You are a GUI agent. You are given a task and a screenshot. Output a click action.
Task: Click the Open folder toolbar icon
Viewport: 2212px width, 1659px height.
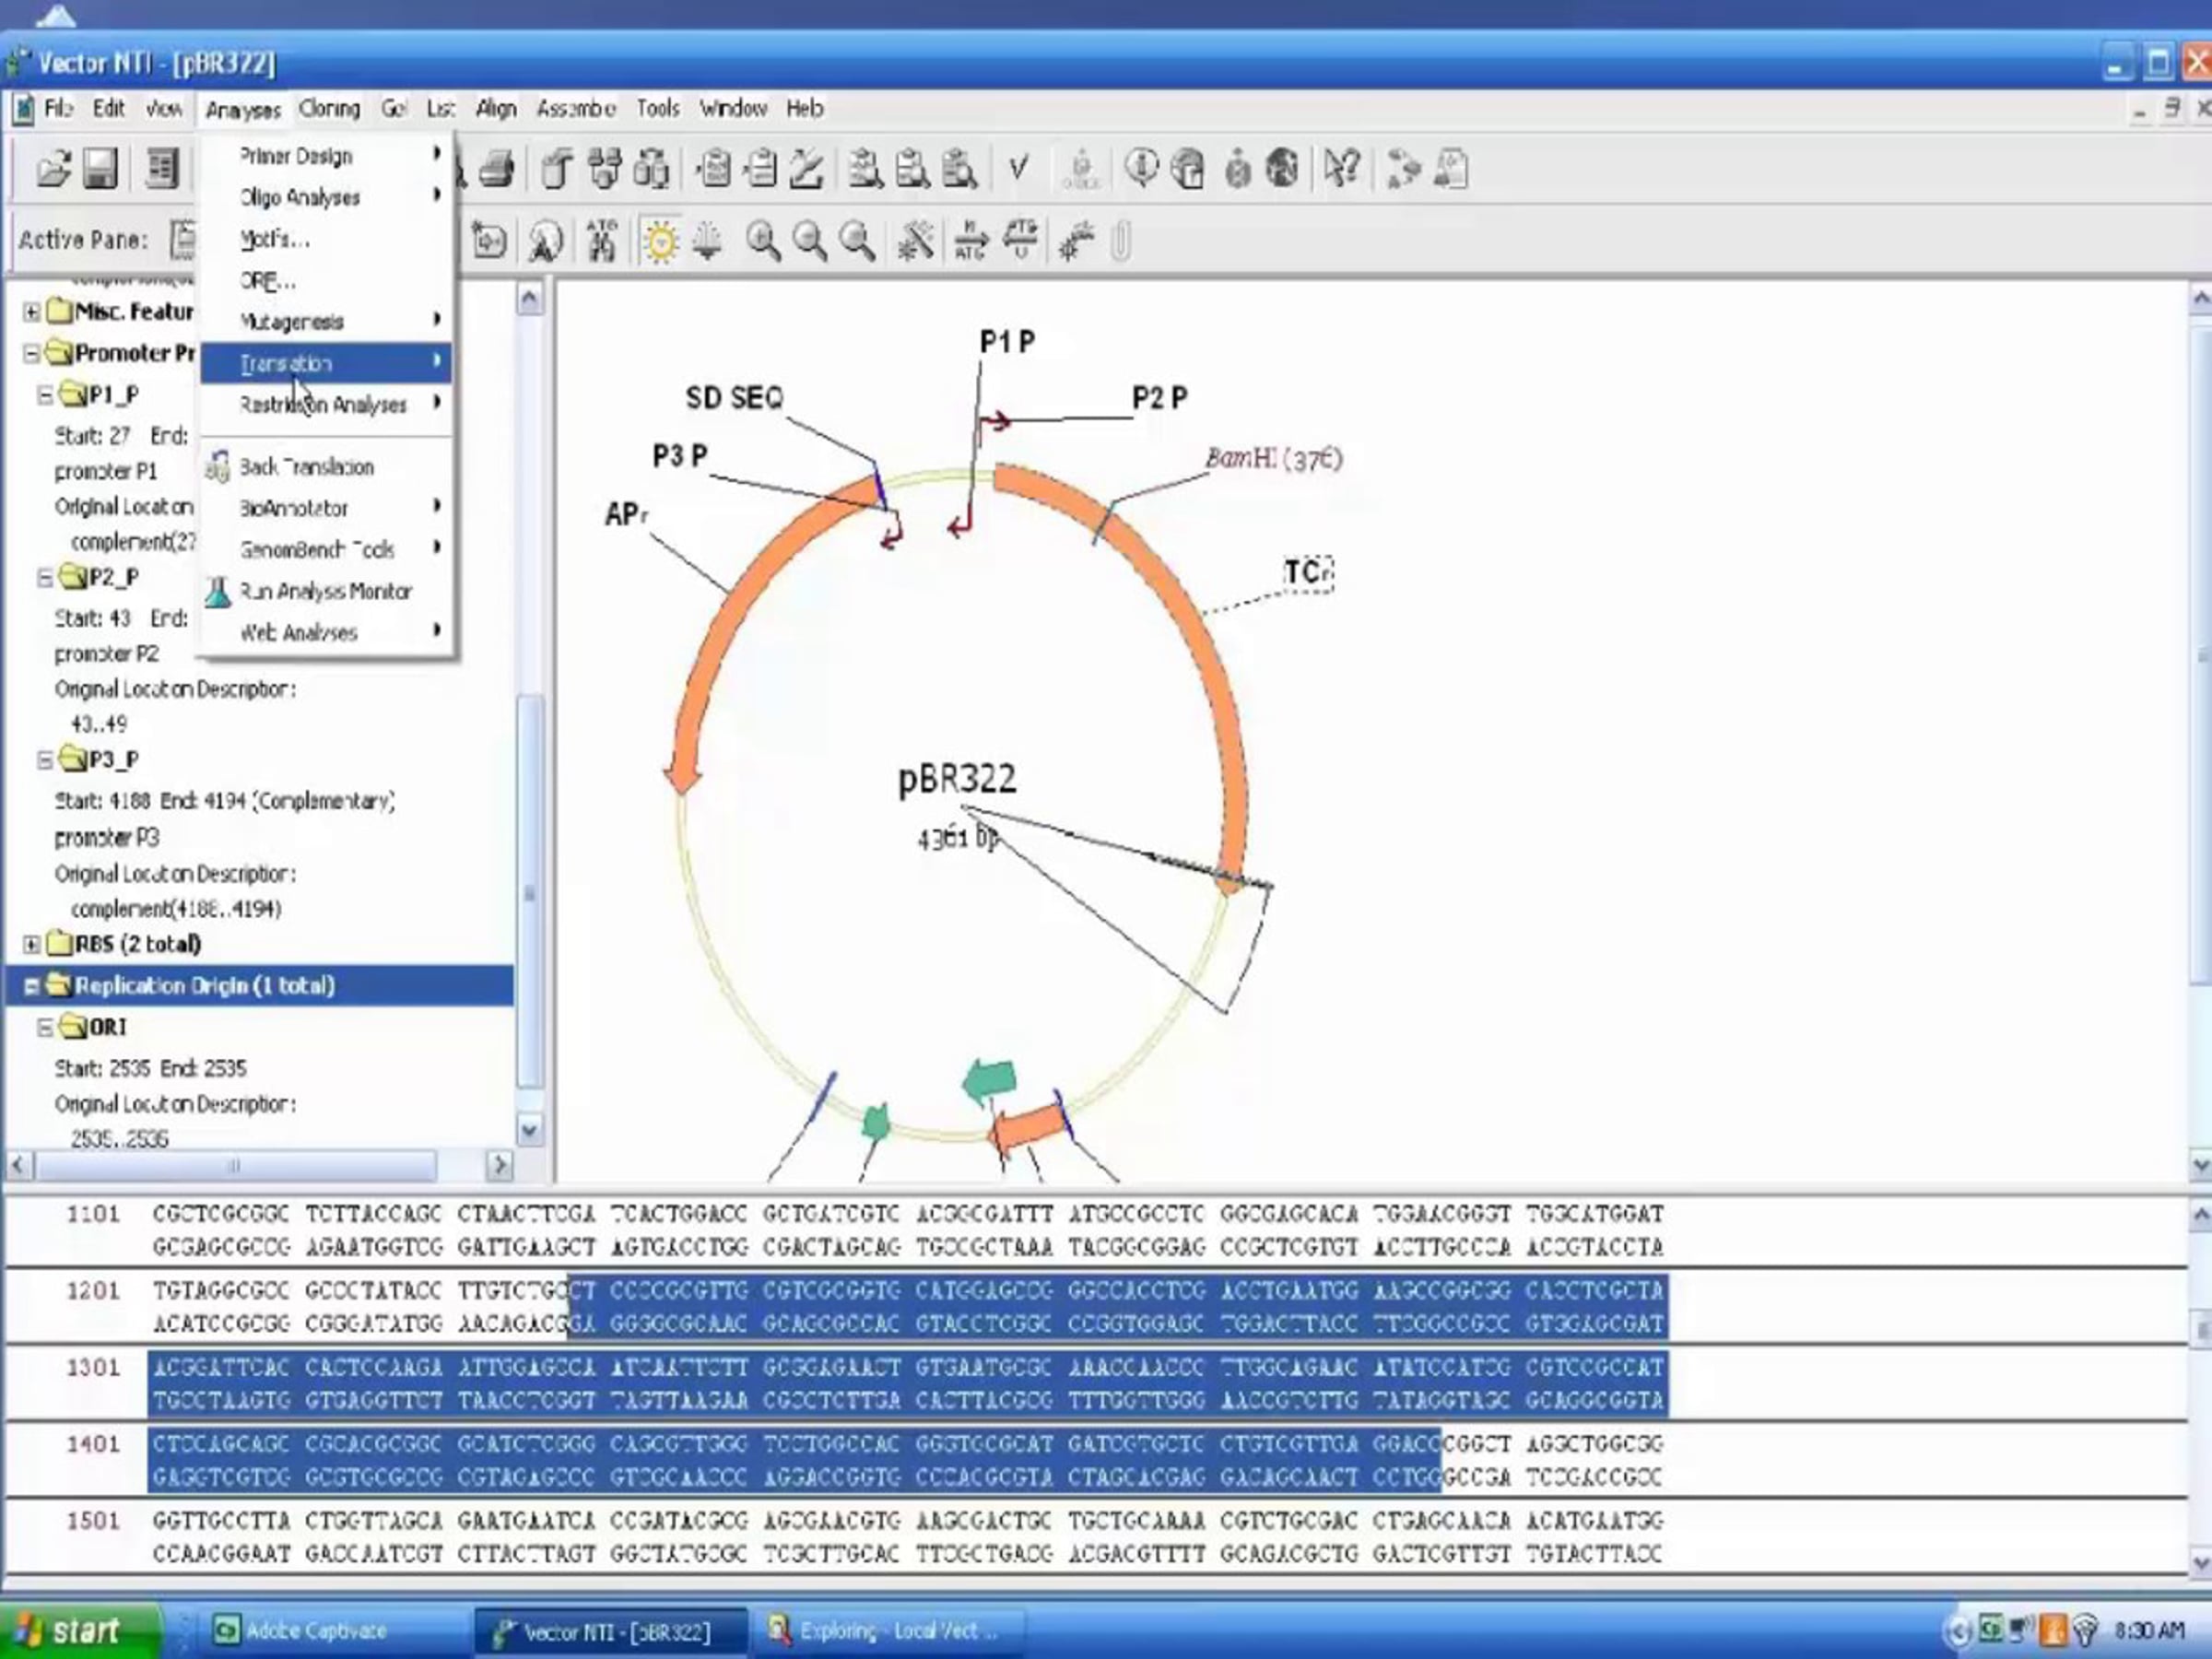tap(54, 168)
